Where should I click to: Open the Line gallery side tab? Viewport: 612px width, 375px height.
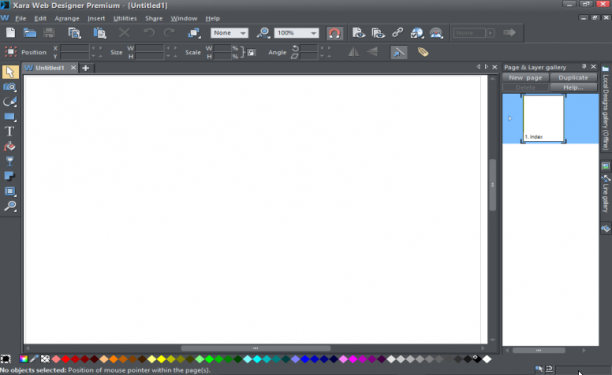click(x=606, y=194)
